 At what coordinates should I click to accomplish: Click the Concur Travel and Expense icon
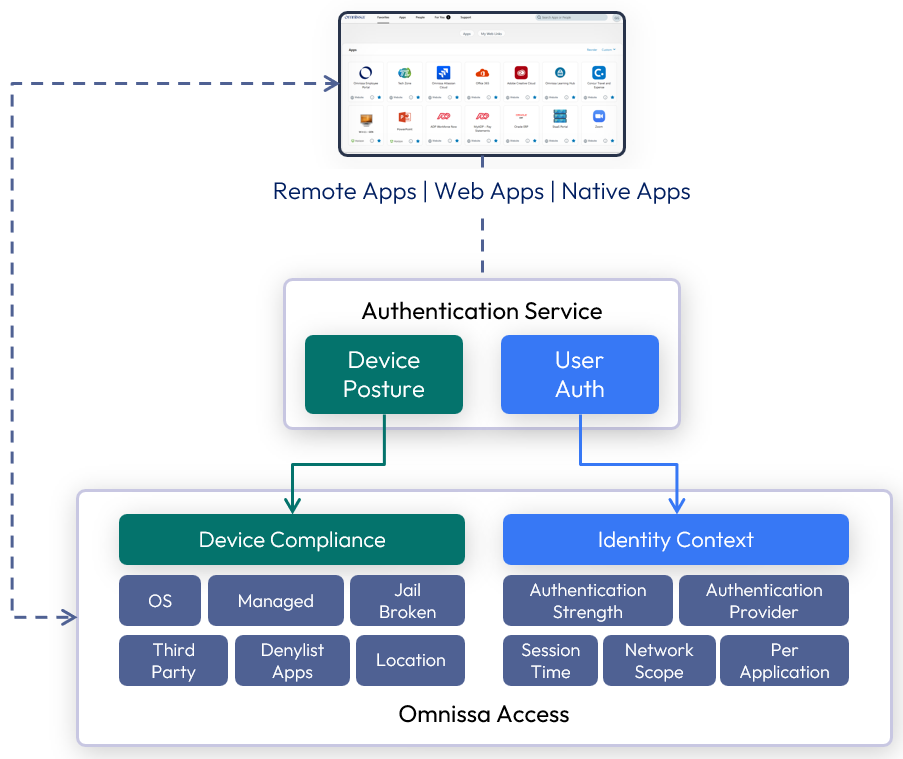click(x=599, y=73)
